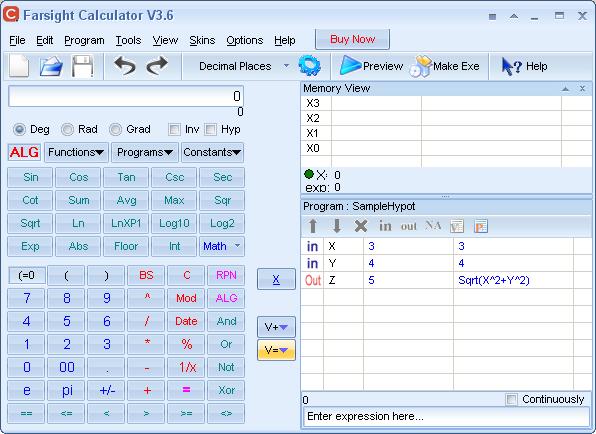
Task: Collapse Memory View with its up triangle
Action: click(x=565, y=89)
